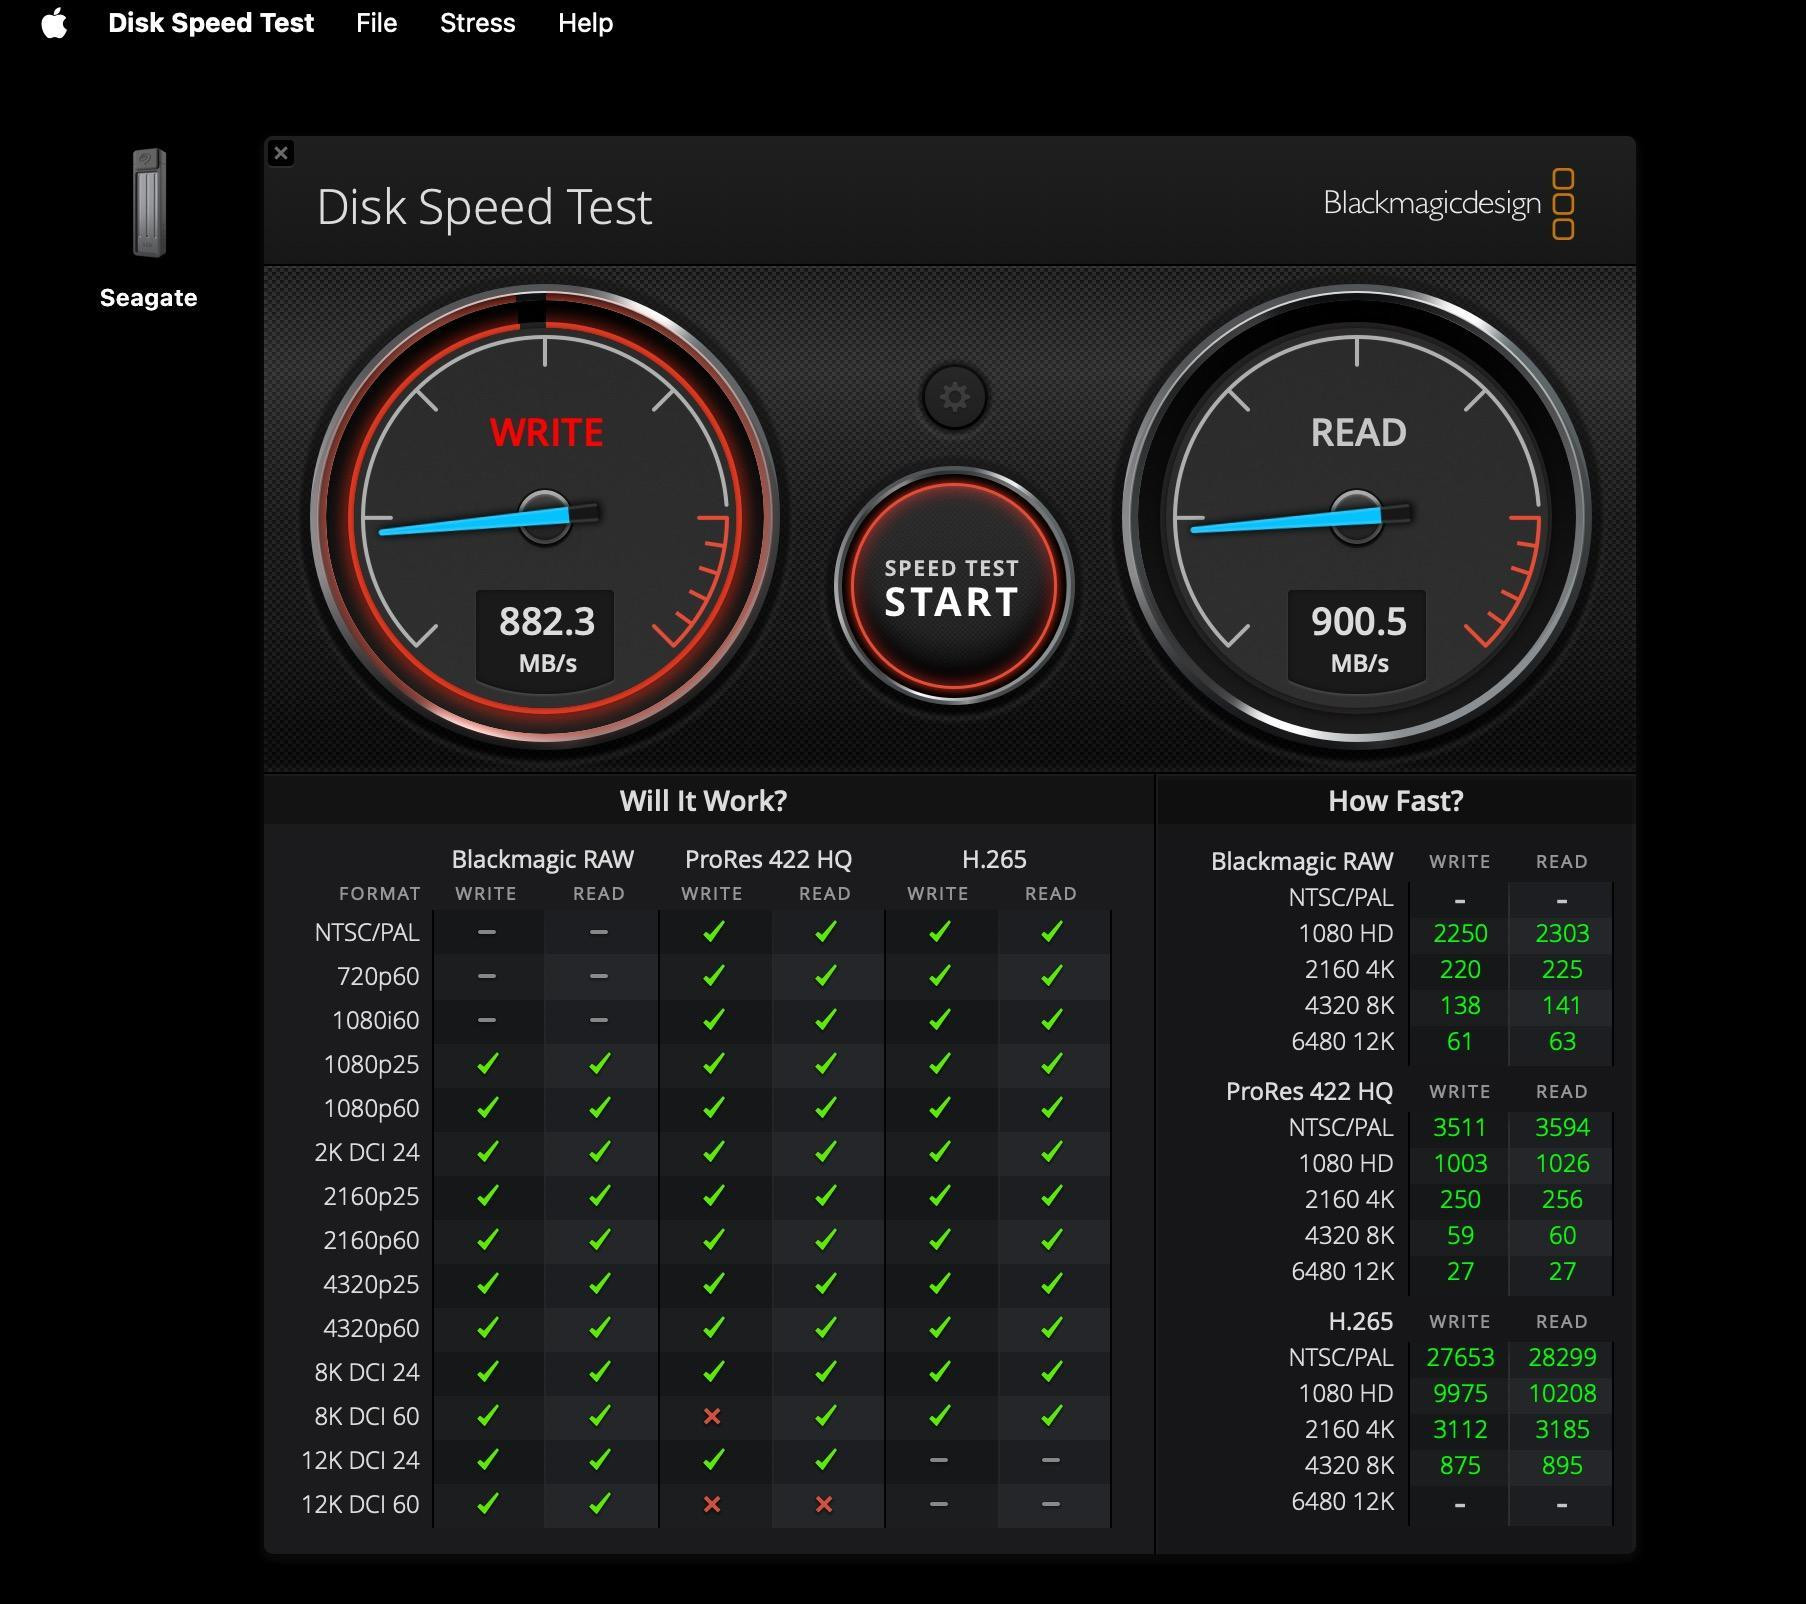The image size is (1806, 1604).
Task: Click ProRes 1080 HD write value 1003
Action: pos(1460,1163)
